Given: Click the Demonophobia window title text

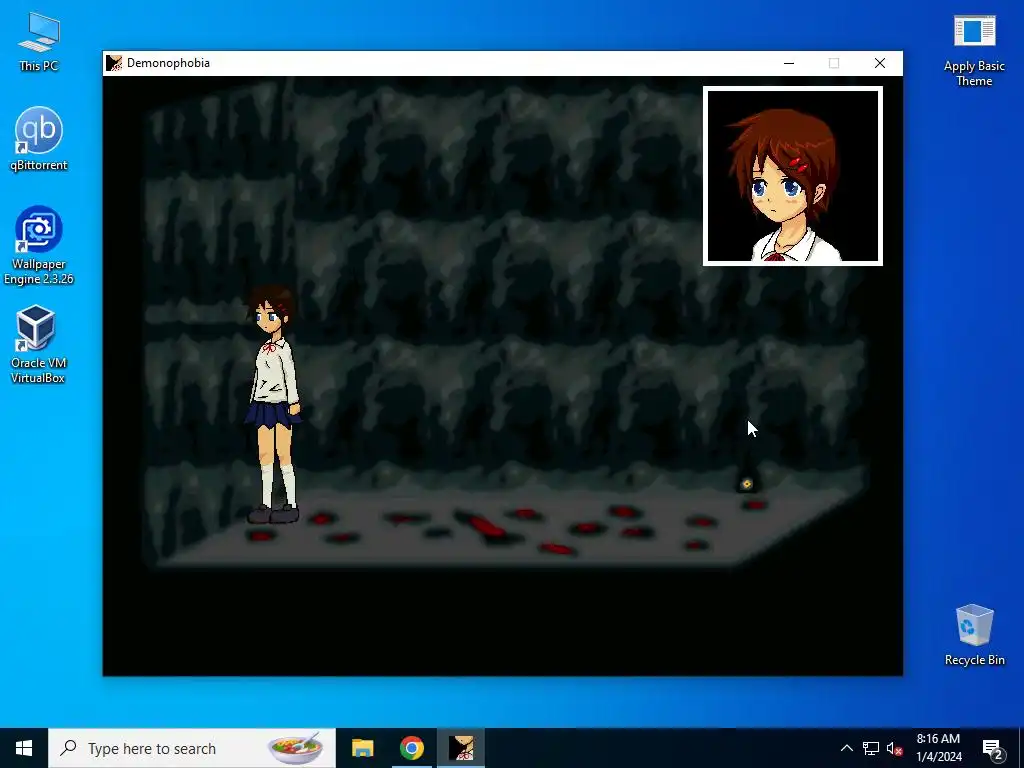Looking at the screenshot, I should point(168,63).
